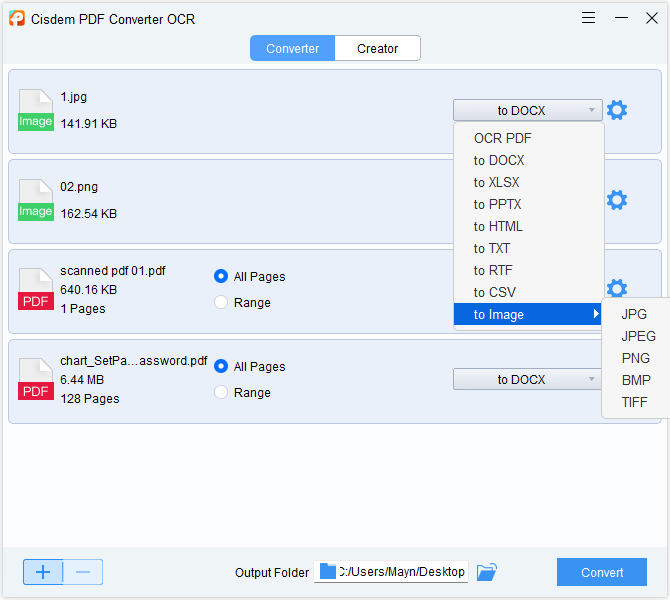Select the 02.png file name
The width and height of the screenshot is (670, 600).
click(x=79, y=187)
